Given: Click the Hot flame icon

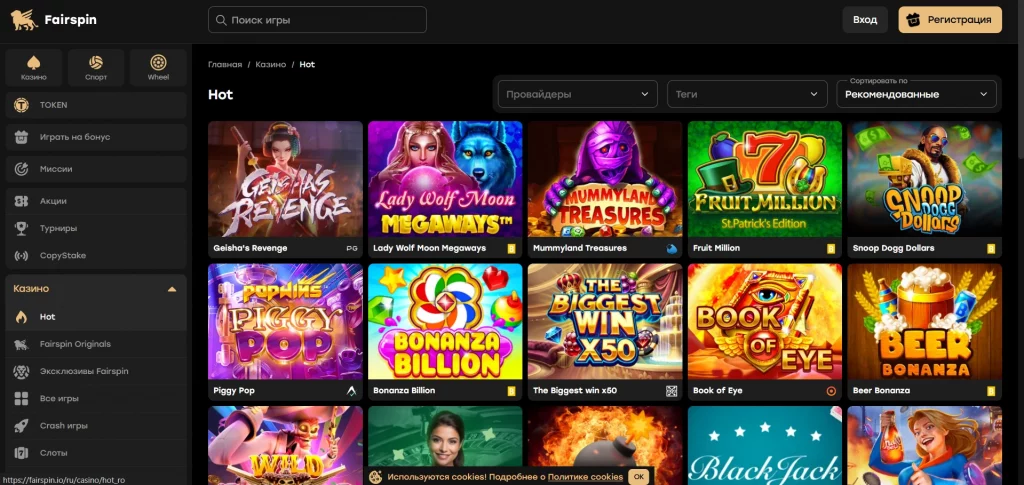Looking at the screenshot, I should [22, 317].
